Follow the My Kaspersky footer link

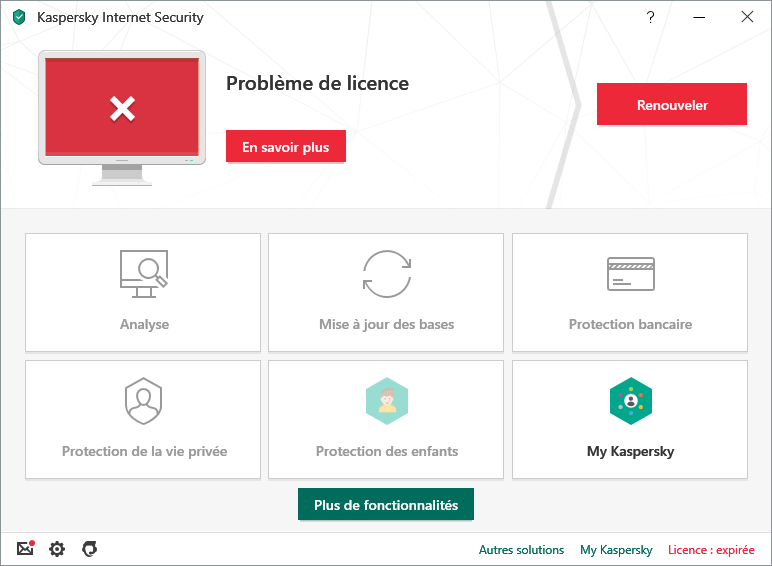coord(616,550)
